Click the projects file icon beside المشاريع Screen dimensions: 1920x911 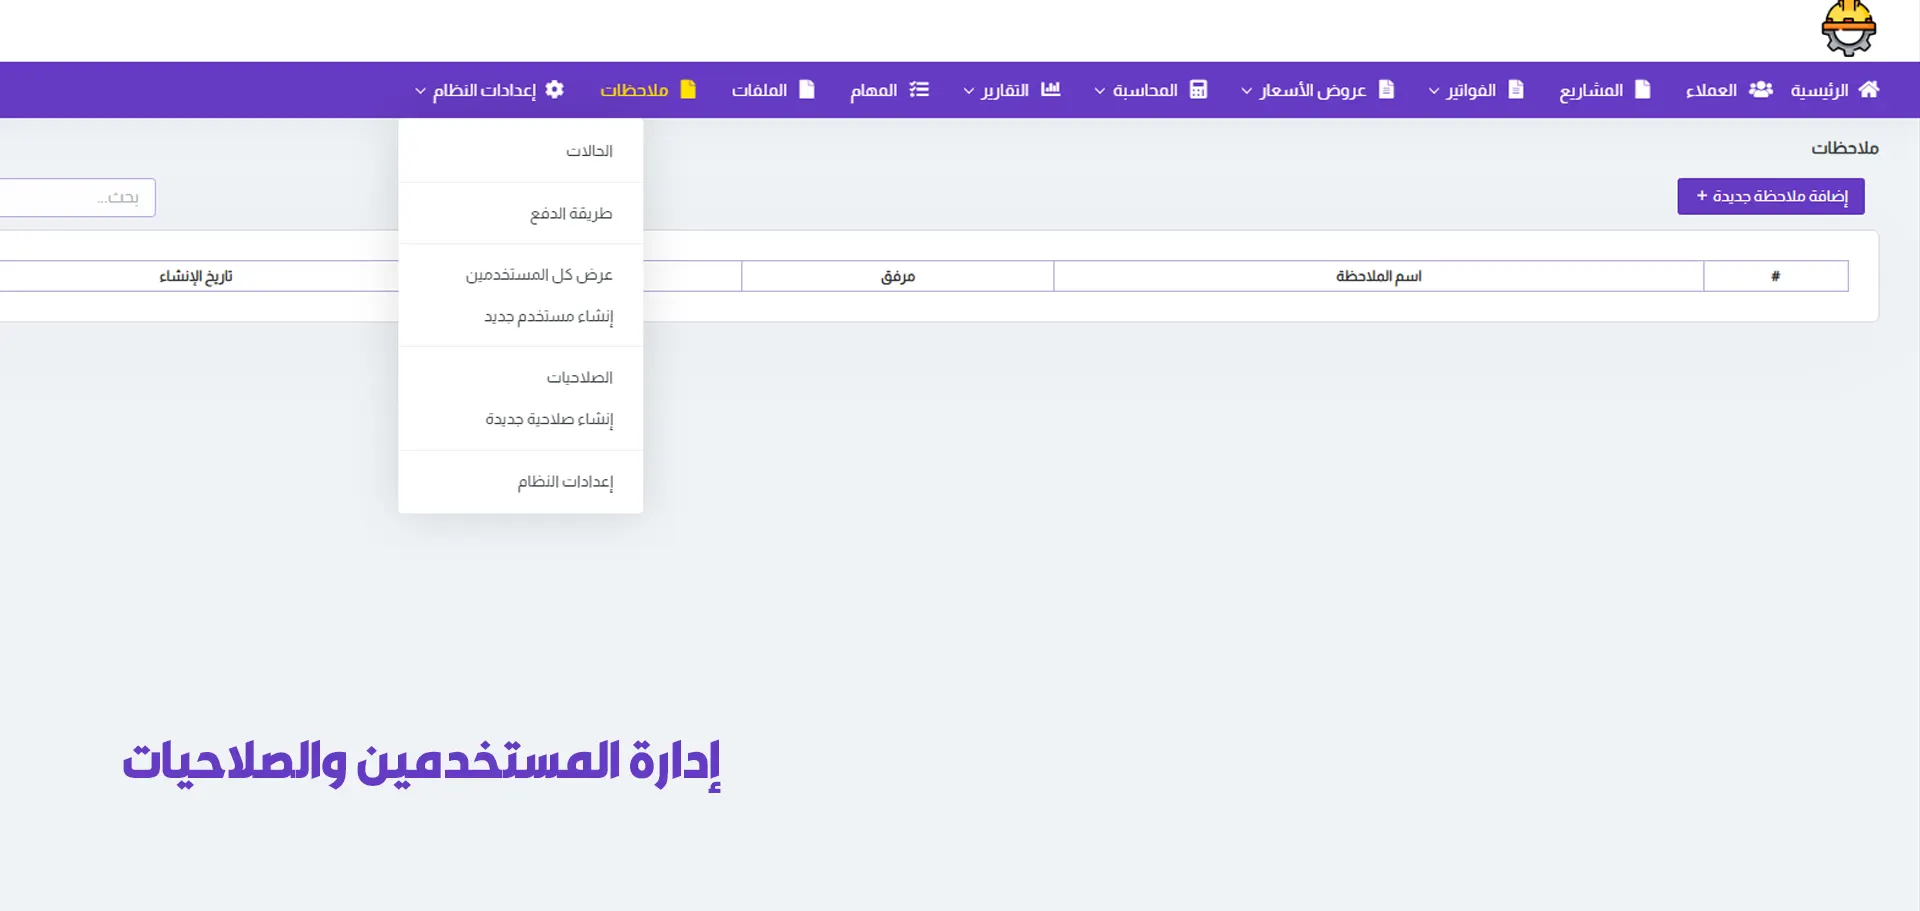pyautogui.click(x=1642, y=90)
